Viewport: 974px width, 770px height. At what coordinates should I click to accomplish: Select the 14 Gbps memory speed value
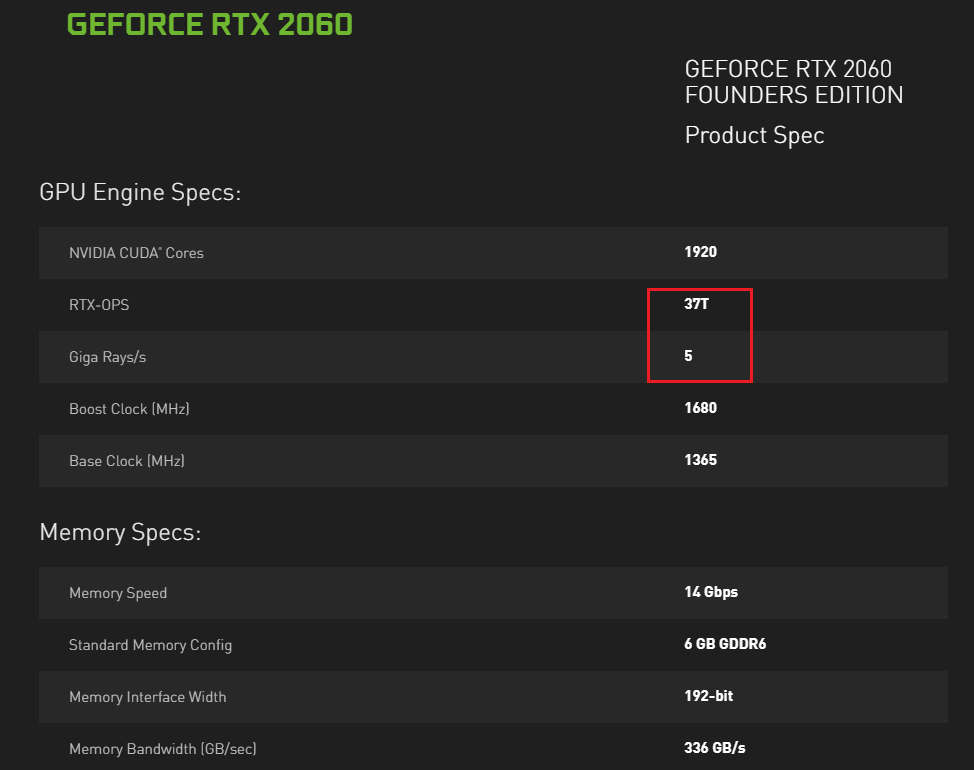[x=711, y=592]
